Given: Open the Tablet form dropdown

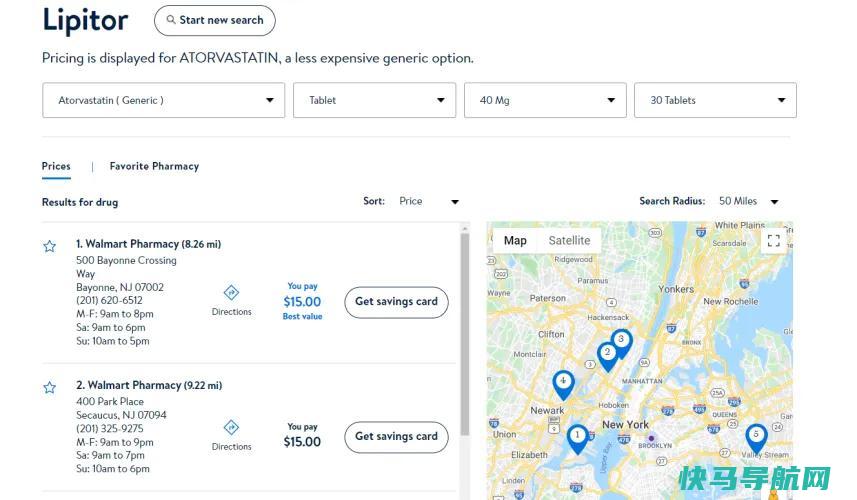Looking at the screenshot, I should click(374, 100).
